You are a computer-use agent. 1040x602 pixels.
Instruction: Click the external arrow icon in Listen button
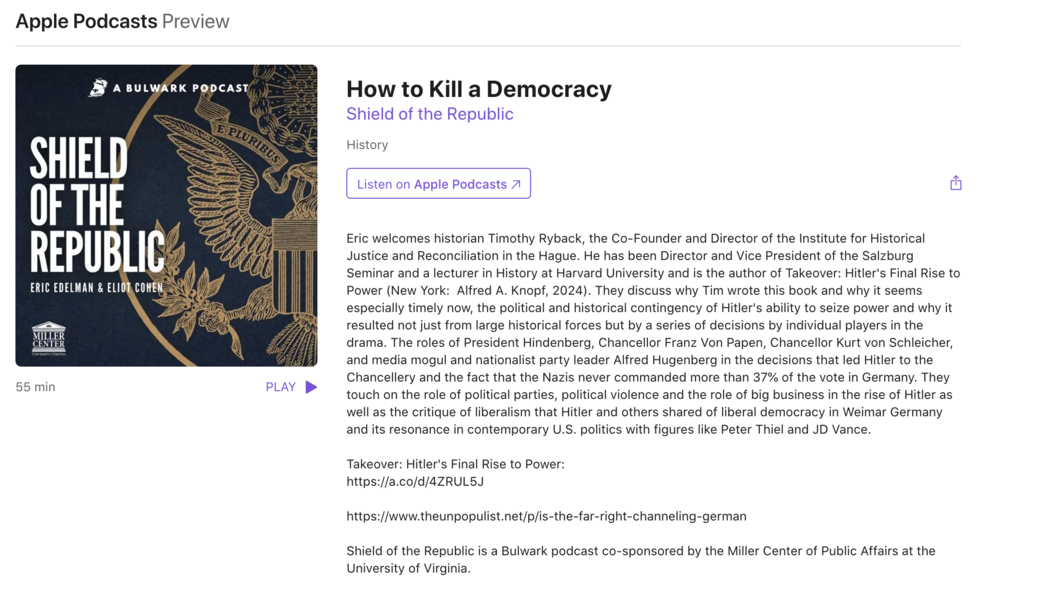pyautogui.click(x=516, y=184)
